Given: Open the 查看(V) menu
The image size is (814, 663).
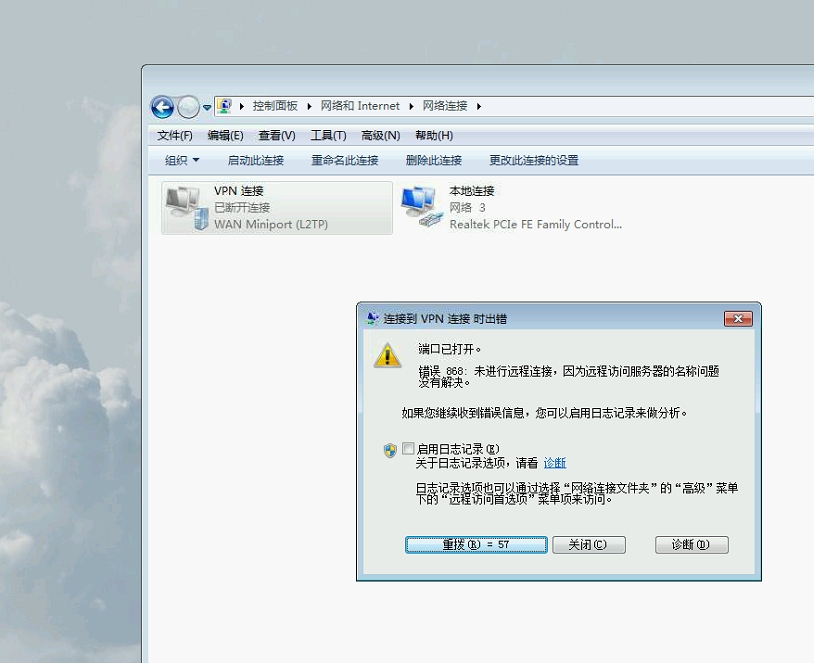Looking at the screenshot, I should (277, 136).
